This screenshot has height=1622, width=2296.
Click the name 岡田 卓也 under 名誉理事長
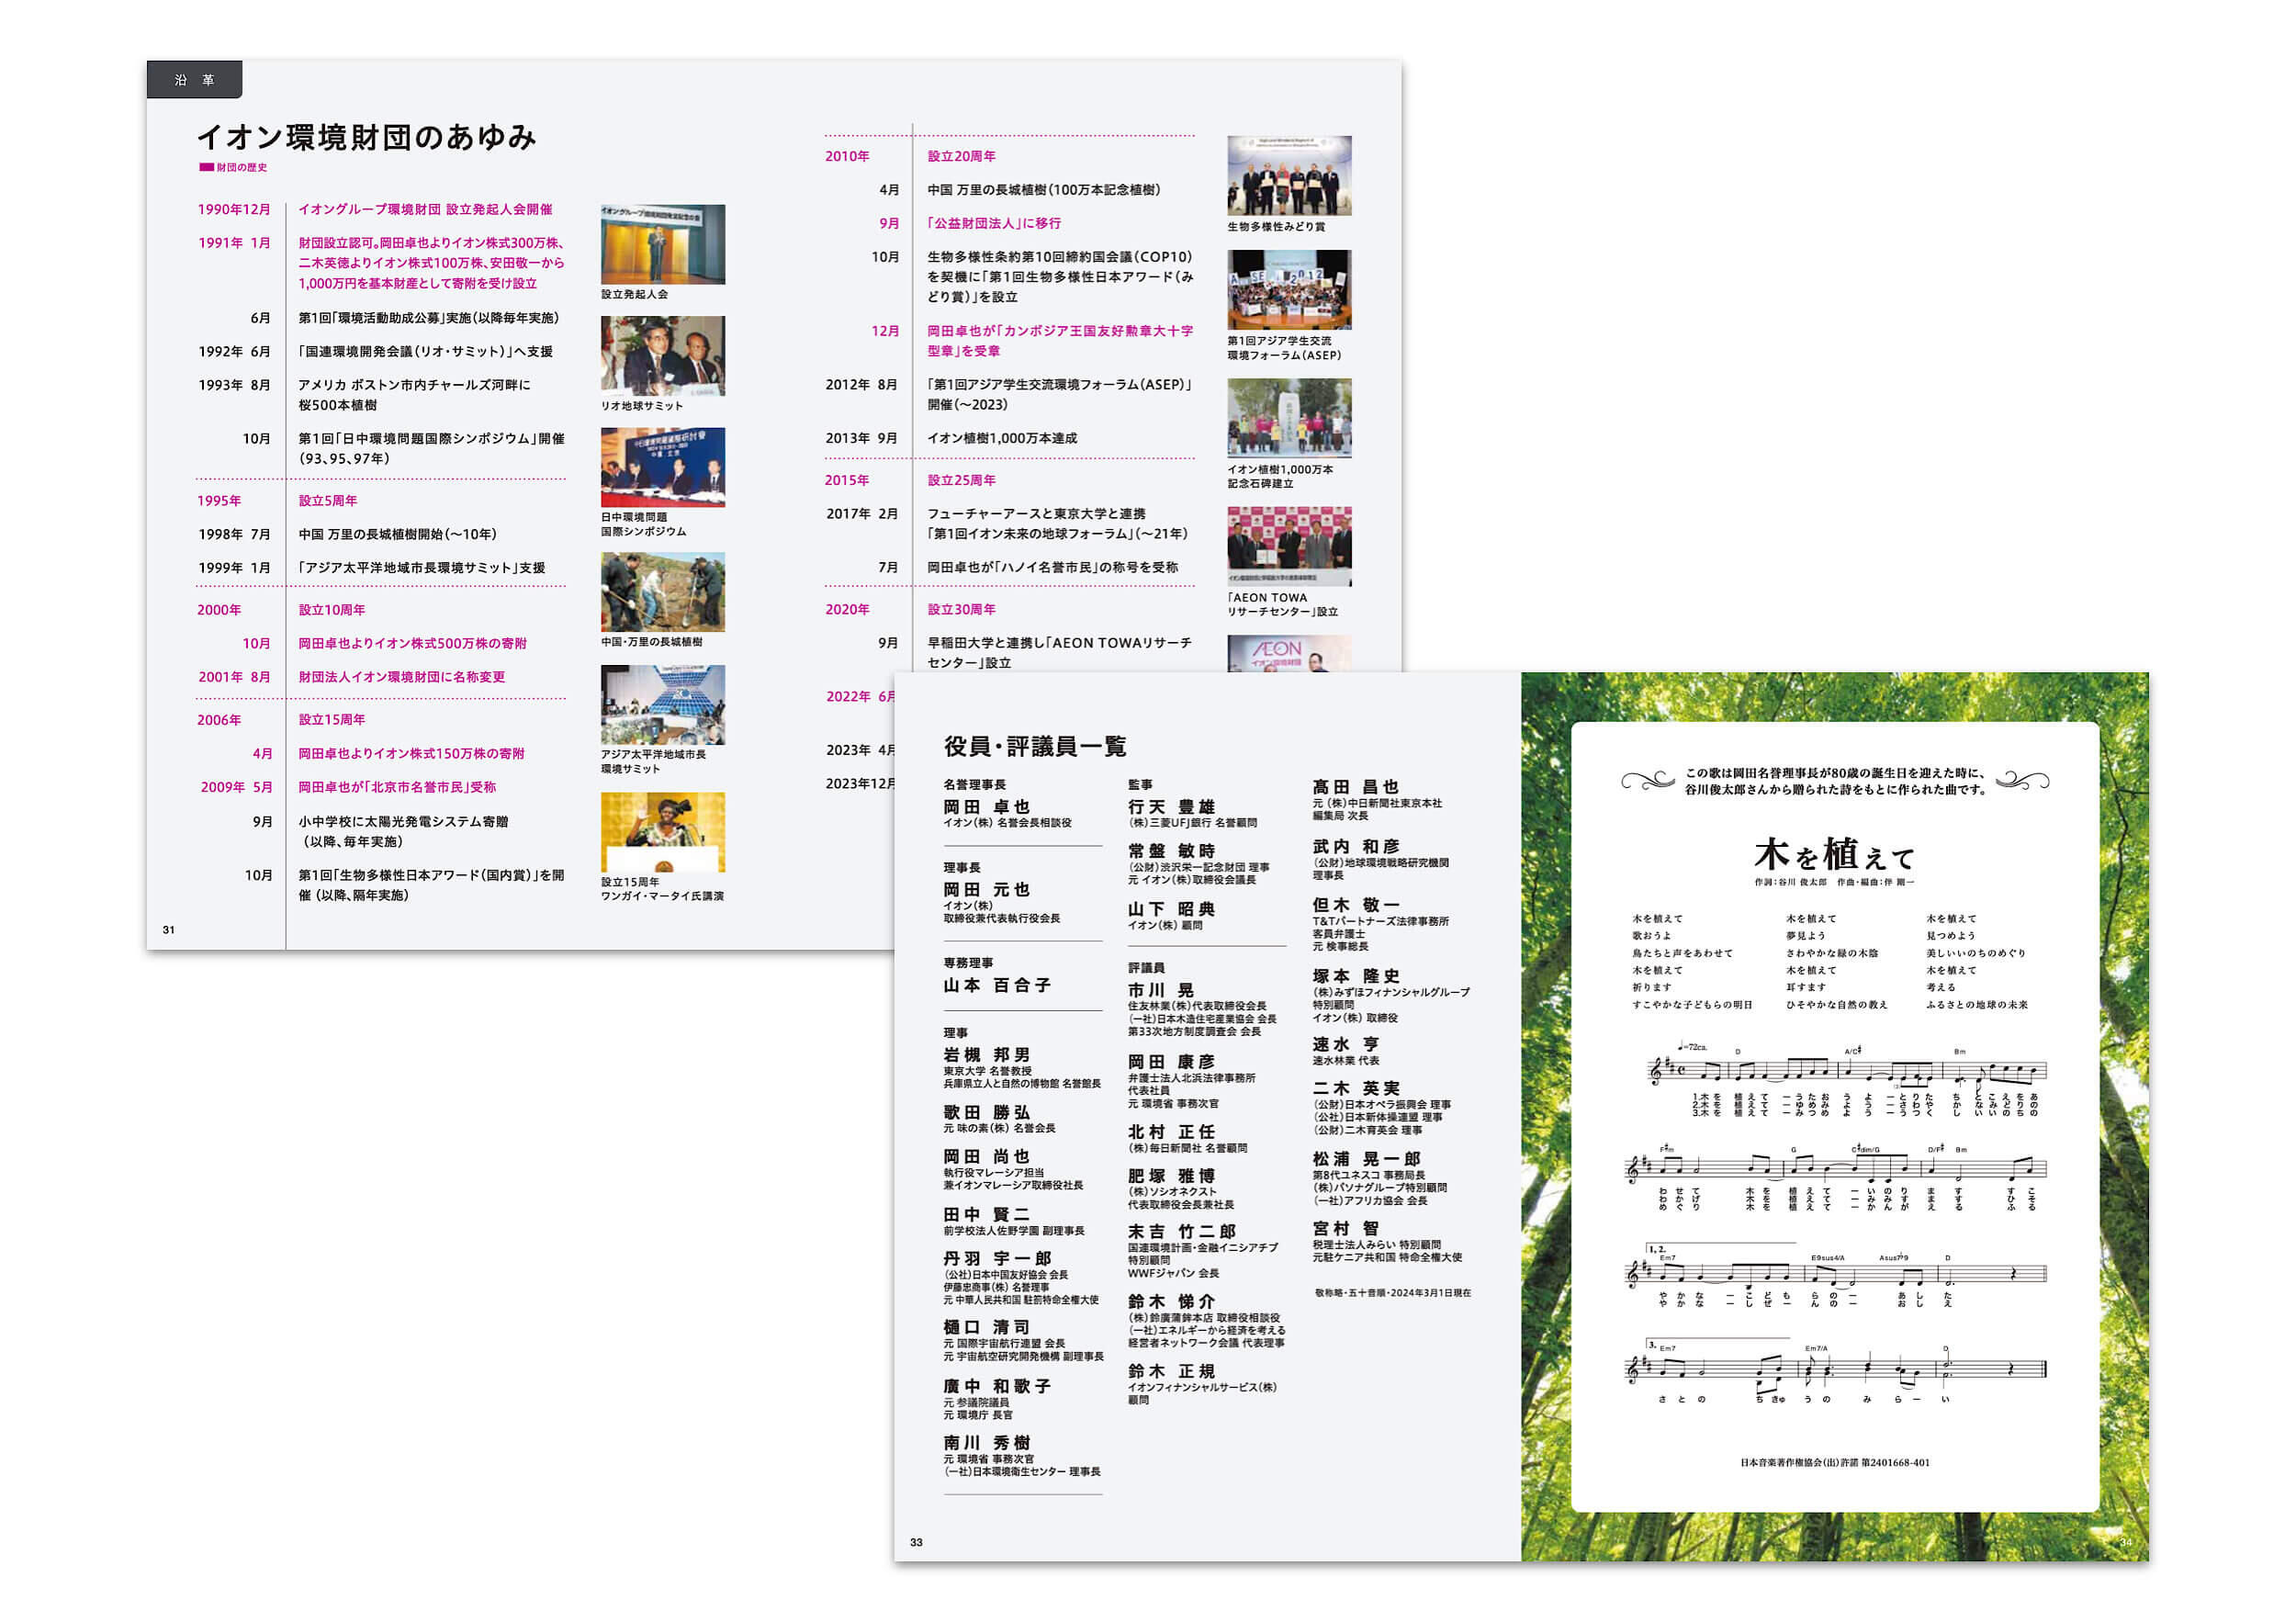[x=986, y=806]
